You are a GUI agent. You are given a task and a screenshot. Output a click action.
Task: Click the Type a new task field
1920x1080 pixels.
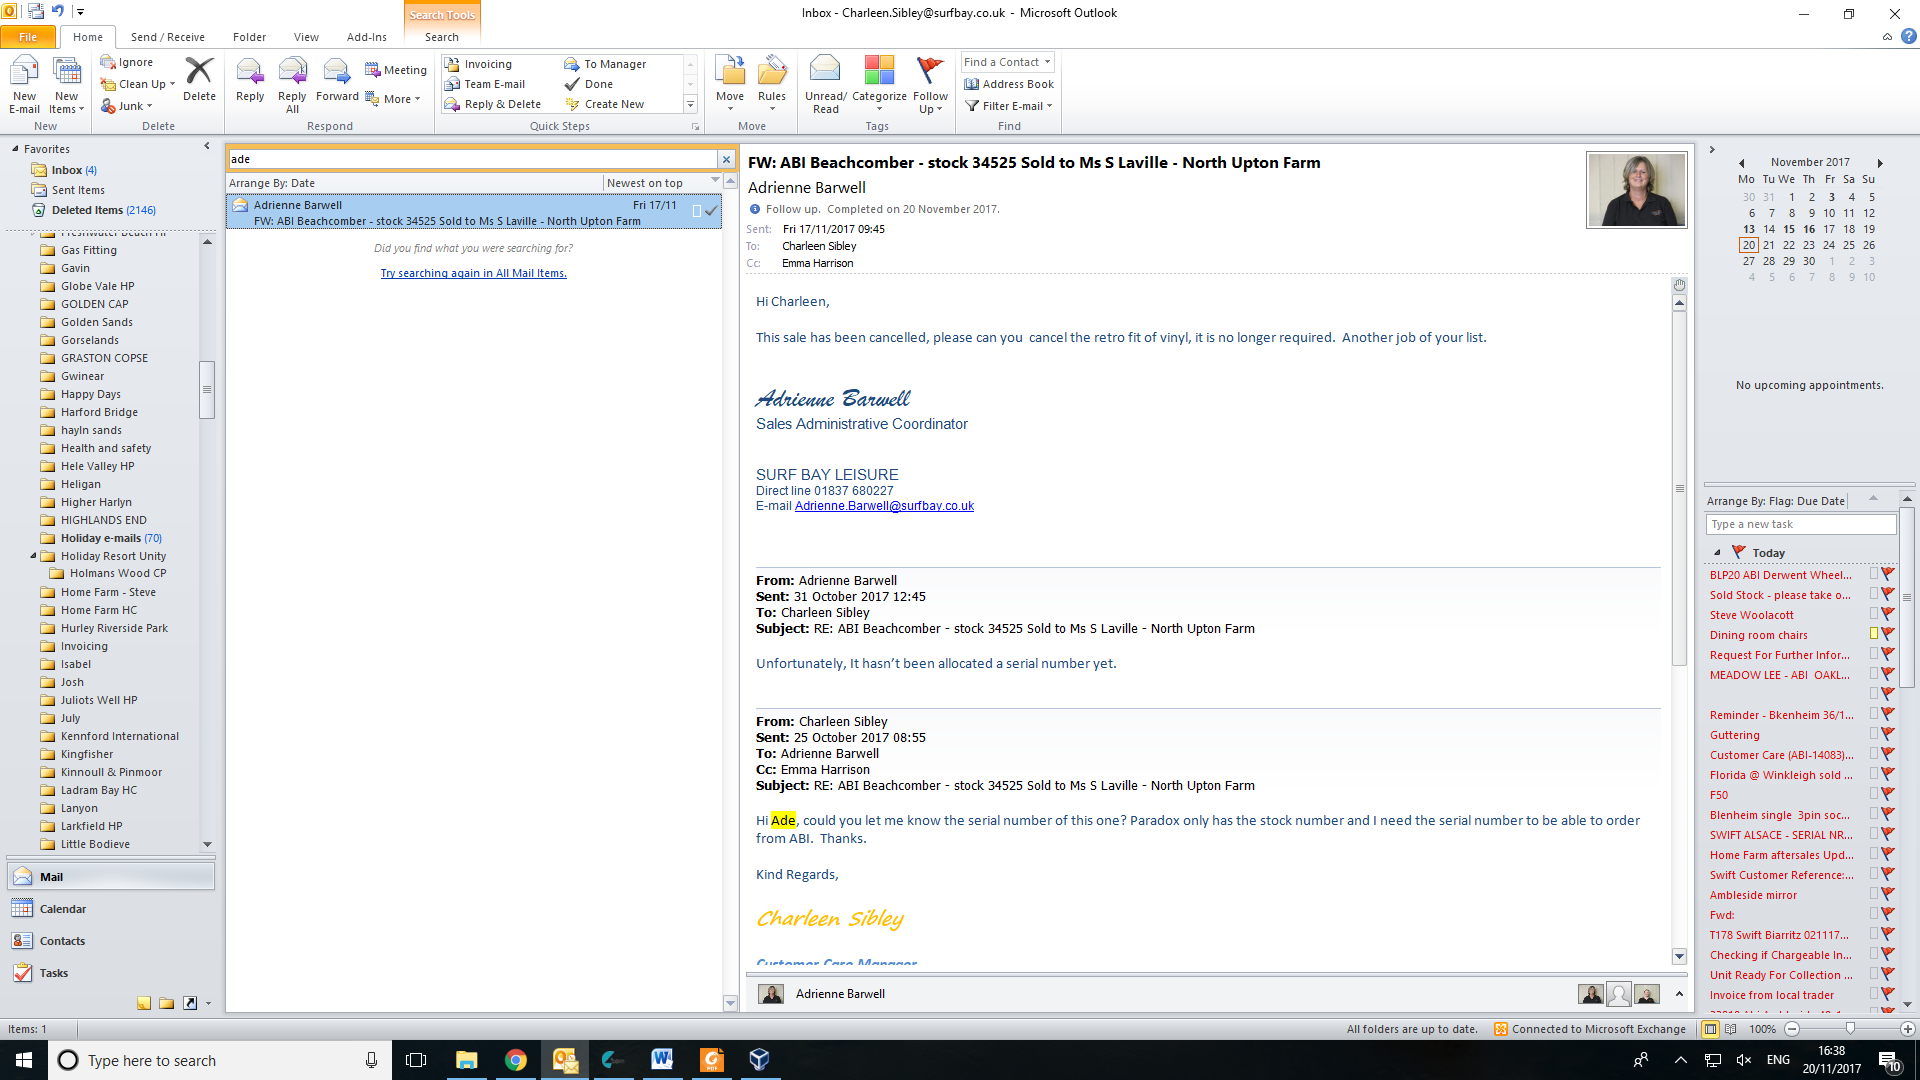[1799, 524]
